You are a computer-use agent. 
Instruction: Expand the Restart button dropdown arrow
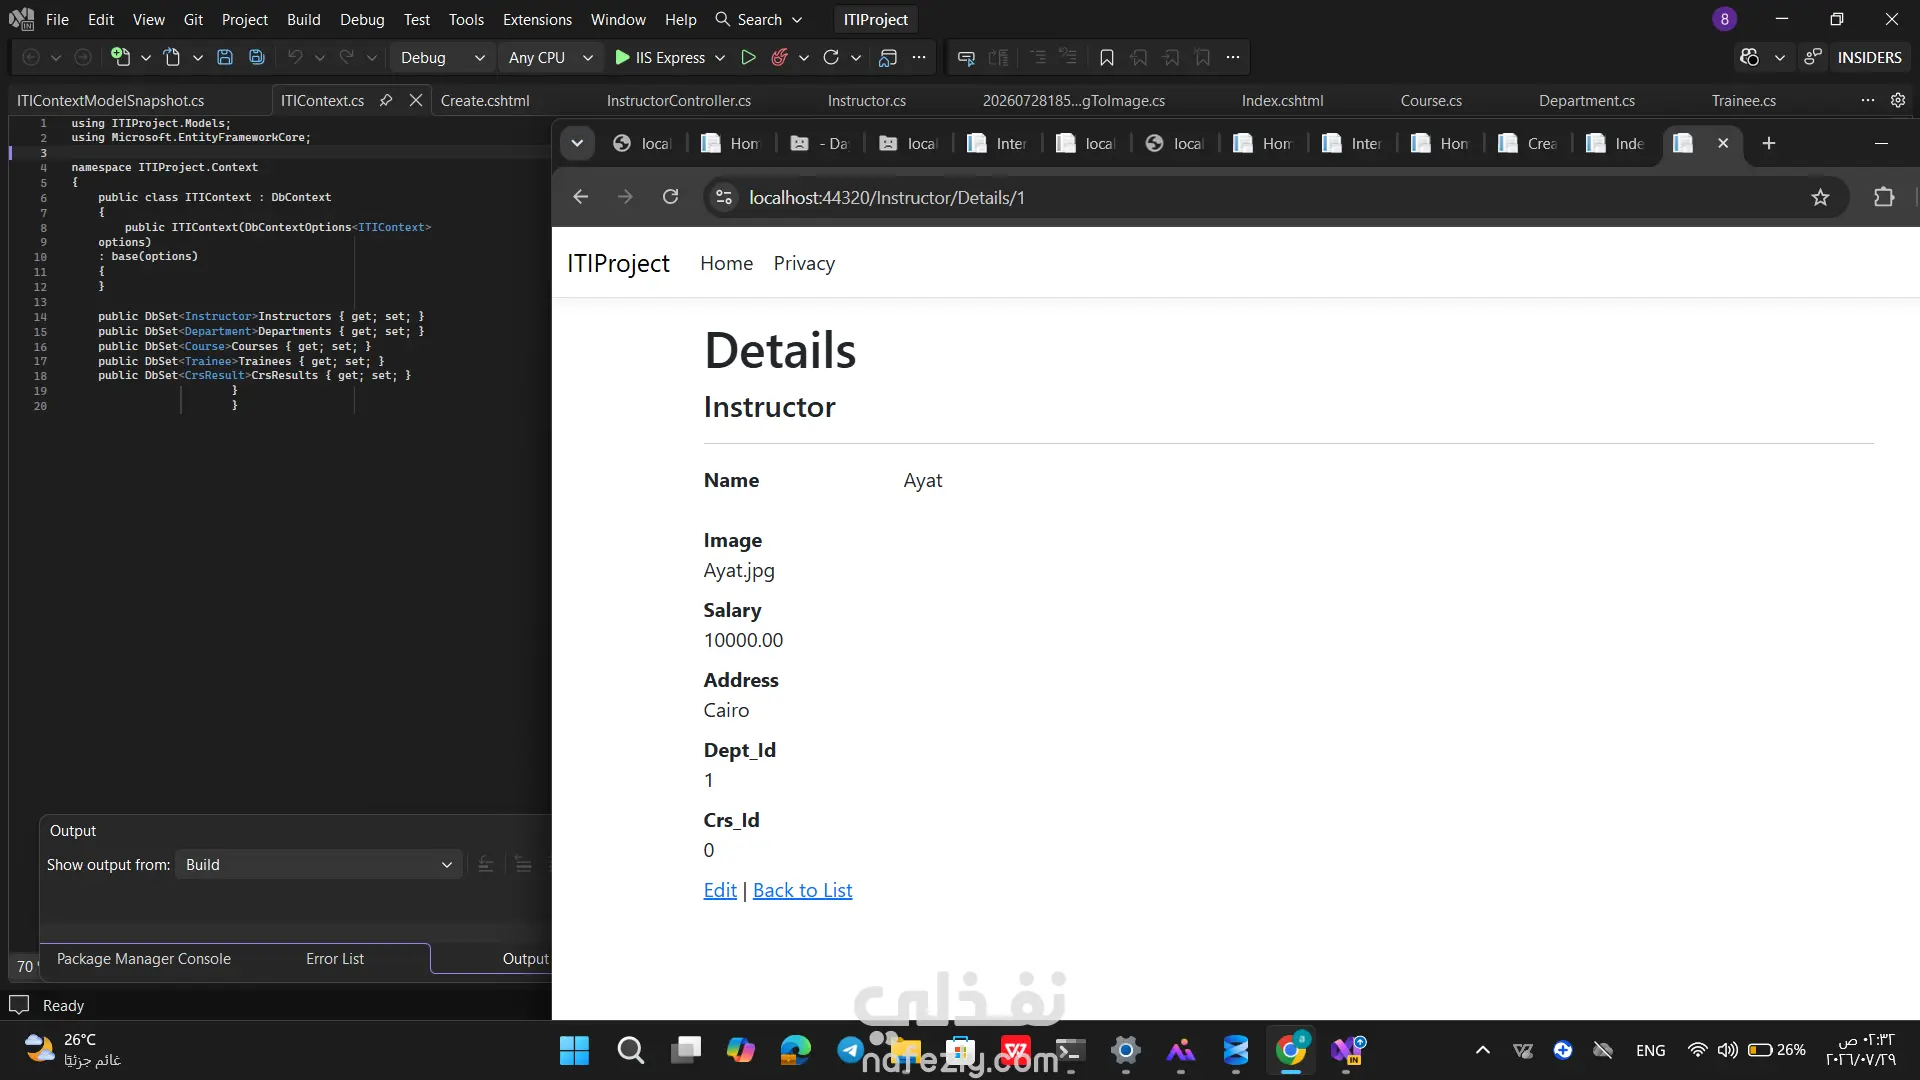[x=856, y=58]
